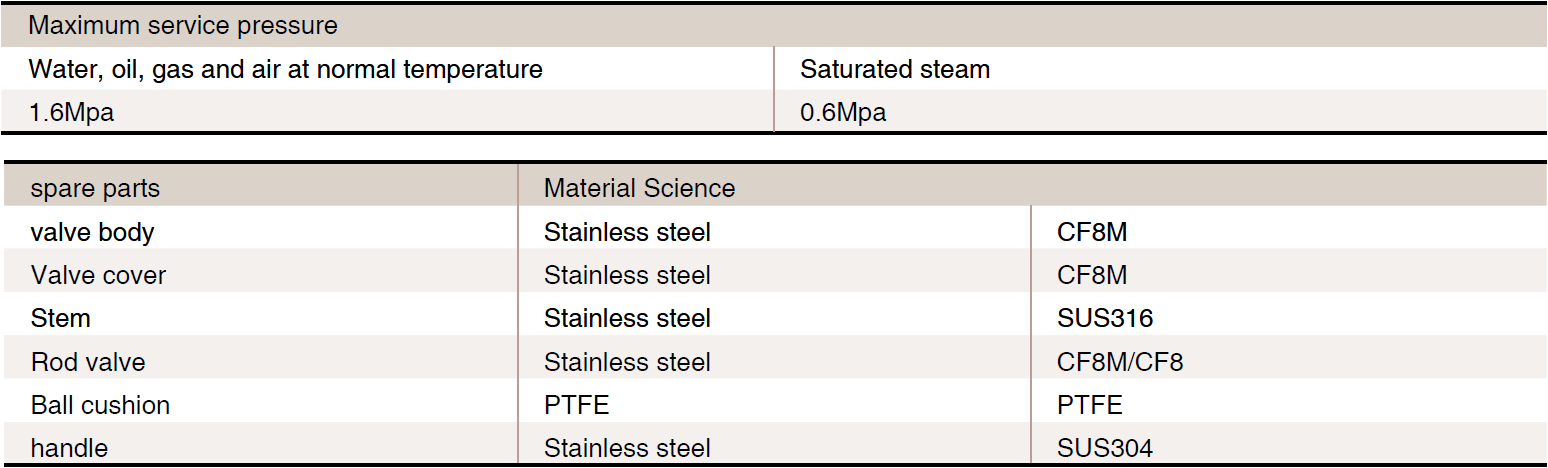The width and height of the screenshot is (1548, 468).
Task: Select the 'Valve cover' row label
Action: coord(99,275)
